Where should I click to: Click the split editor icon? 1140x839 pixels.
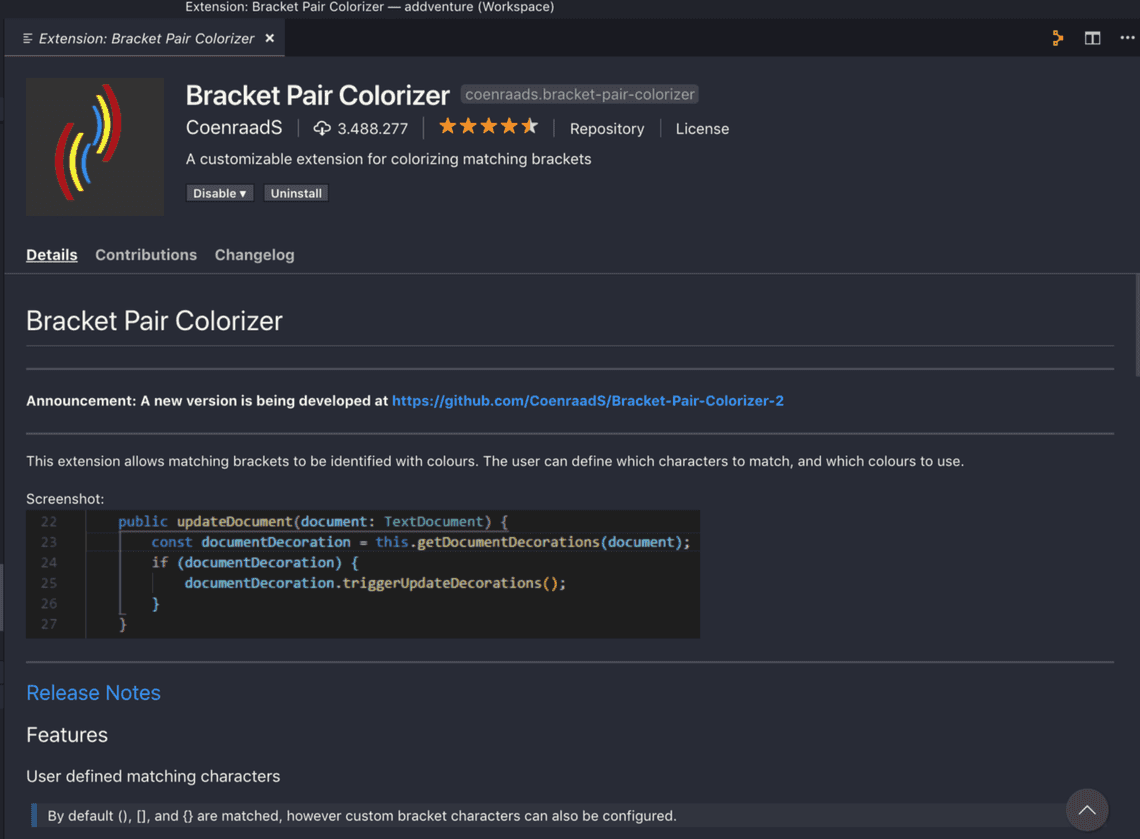pyautogui.click(x=1092, y=38)
